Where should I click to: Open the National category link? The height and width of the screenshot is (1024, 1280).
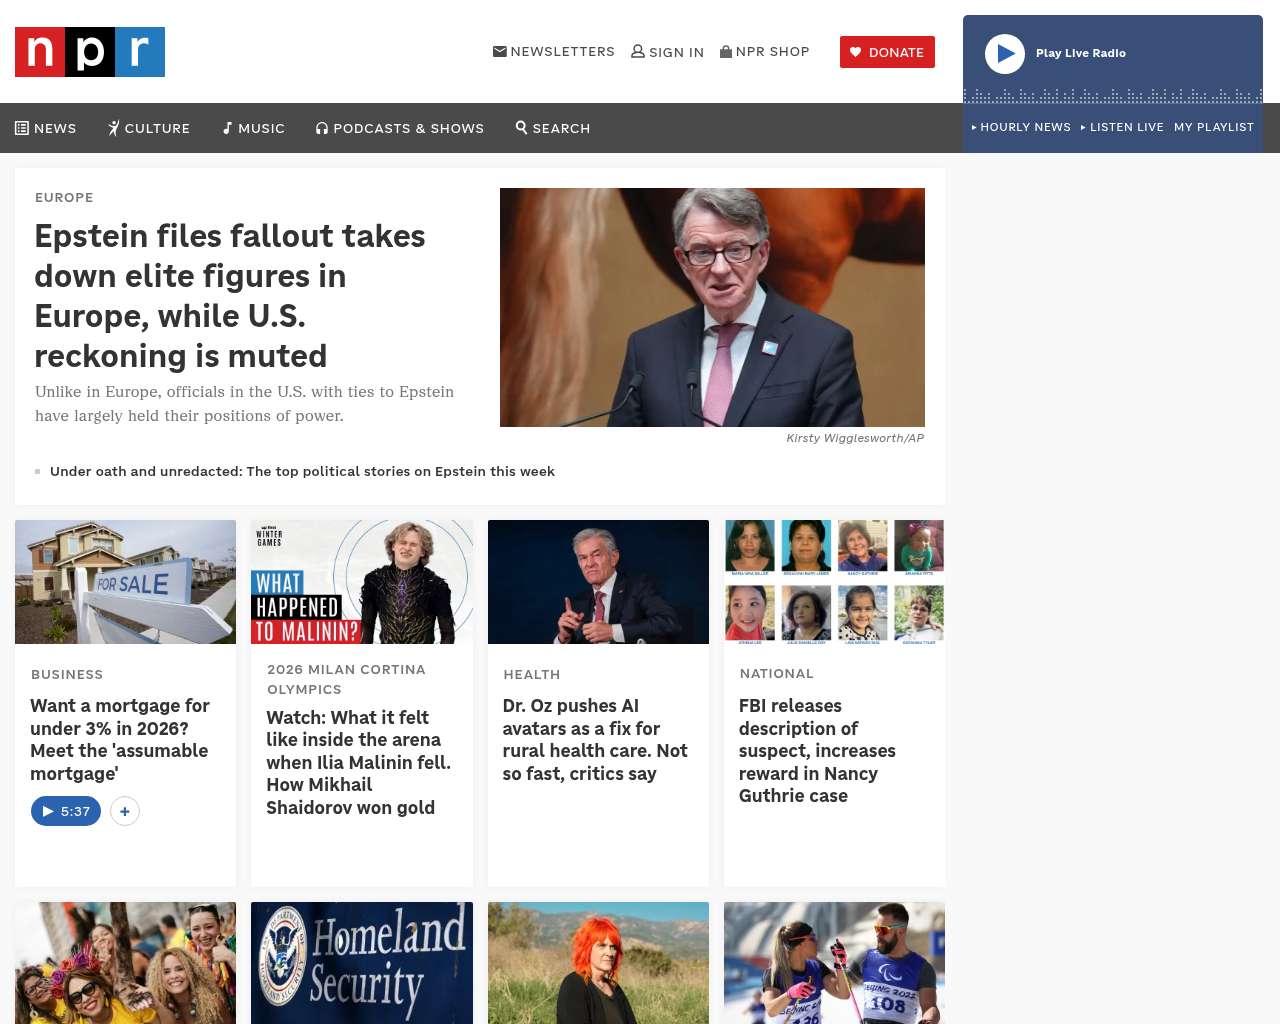(777, 673)
